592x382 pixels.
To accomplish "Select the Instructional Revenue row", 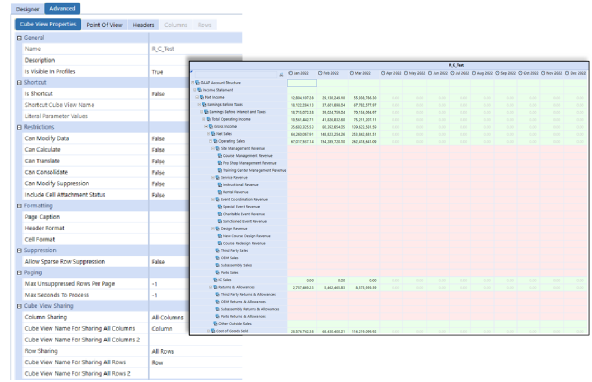I will [x=240, y=185].
